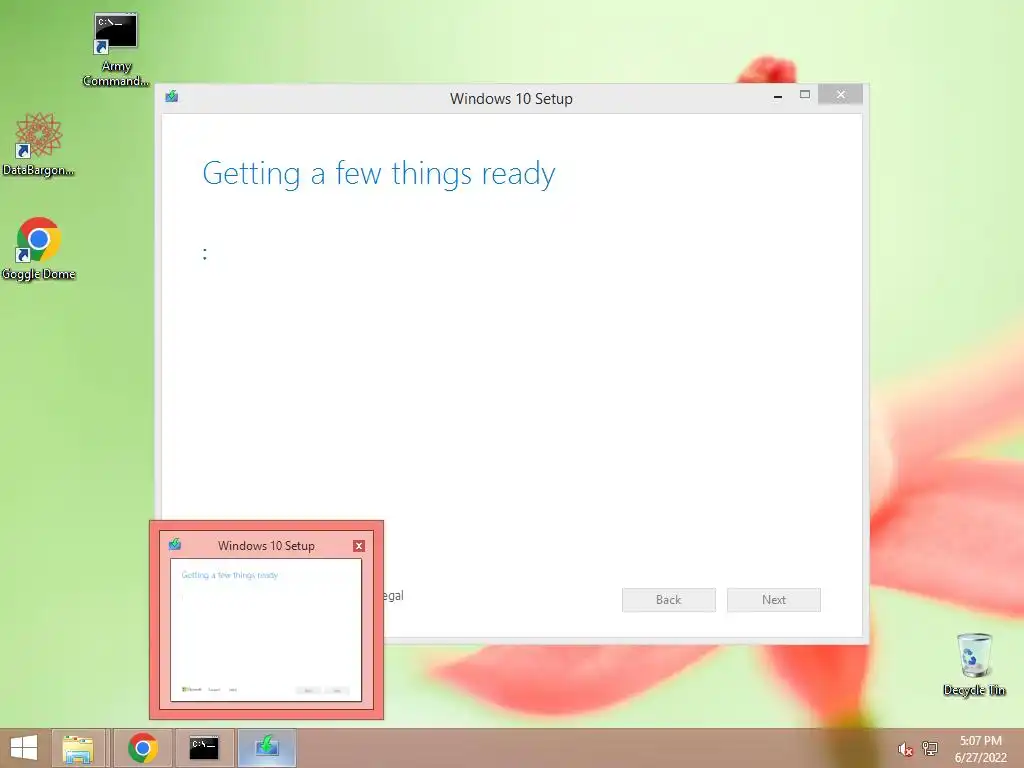This screenshot has width=1024, height=768.
Task: Click the 'Windows 10 Setup' title bar text
Action: coord(511,99)
